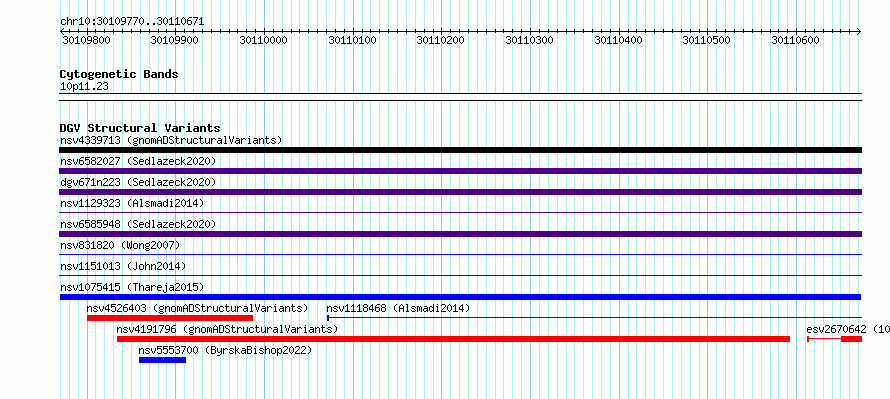
Task: Click the DGV Structural Variants track title
Action: click(140, 128)
